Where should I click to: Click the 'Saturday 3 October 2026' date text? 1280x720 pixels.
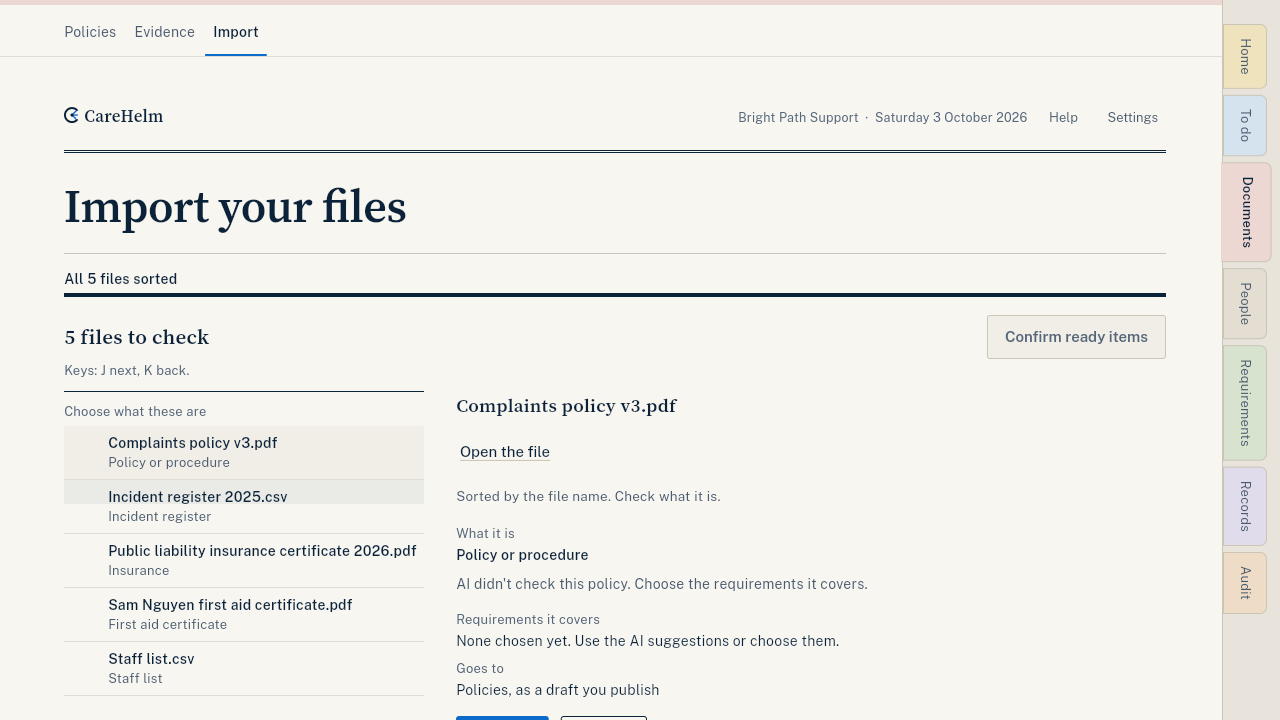951,117
